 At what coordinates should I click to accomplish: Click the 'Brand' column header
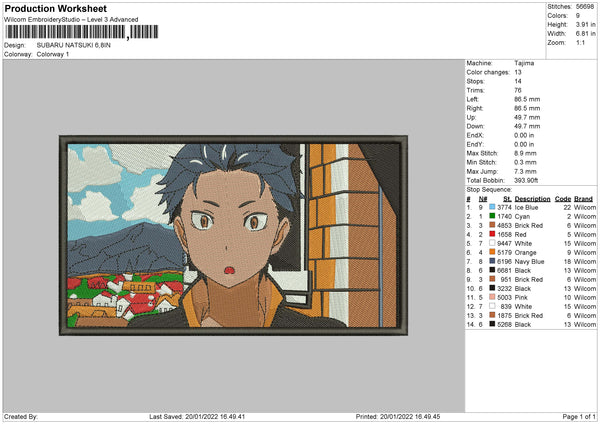[583, 199]
